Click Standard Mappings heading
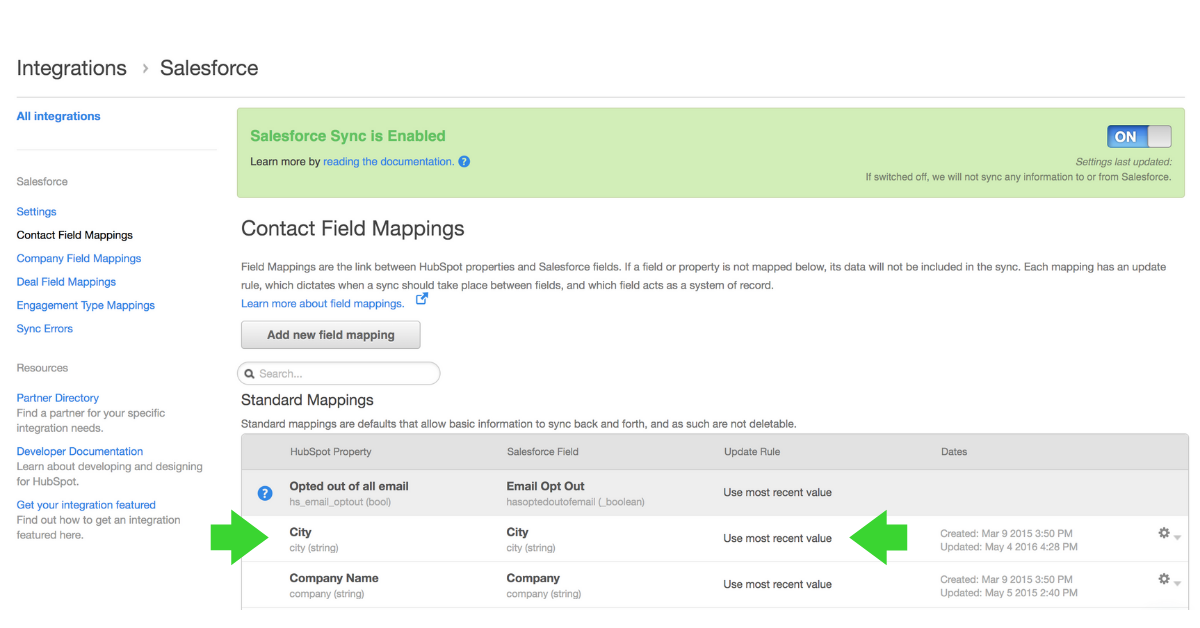1200x628 pixels. pyautogui.click(x=307, y=400)
